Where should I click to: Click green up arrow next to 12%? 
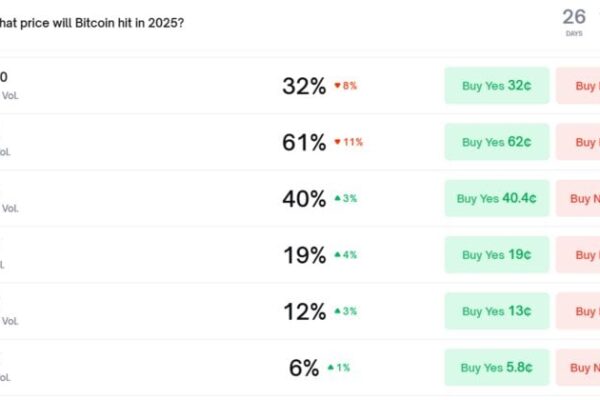point(338,311)
